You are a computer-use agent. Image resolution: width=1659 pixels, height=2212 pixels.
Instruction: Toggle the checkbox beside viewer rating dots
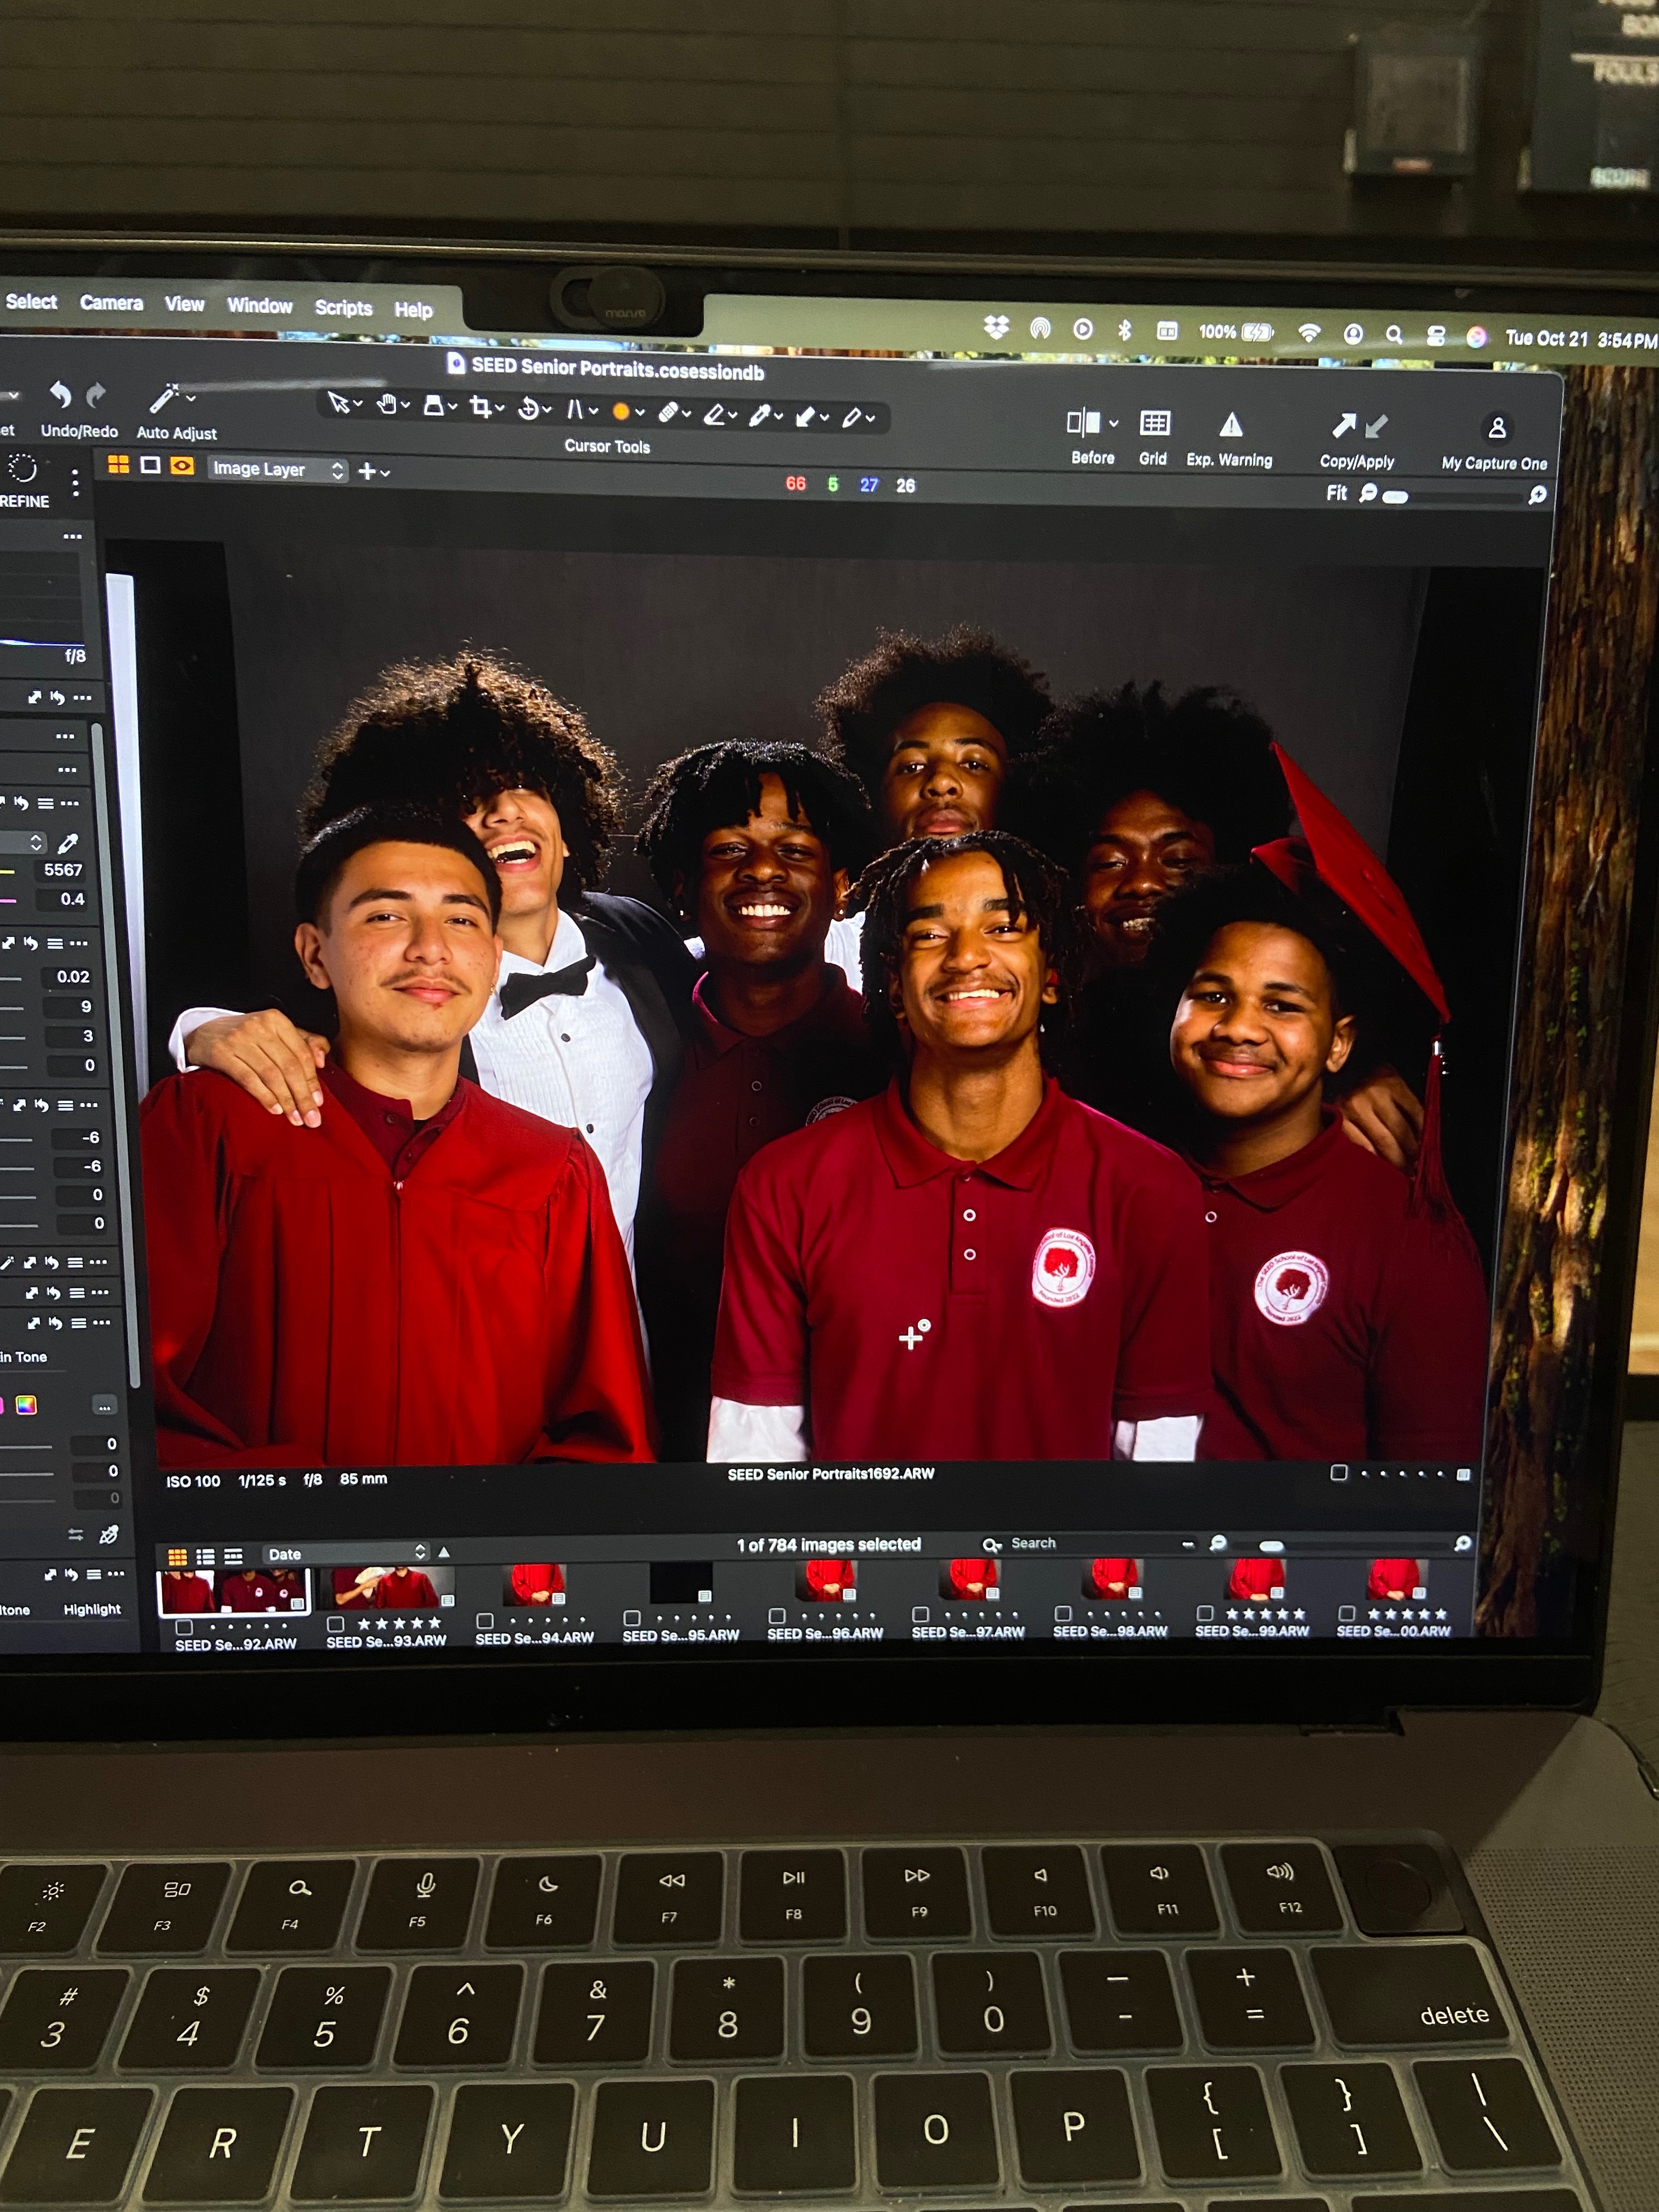pos(1339,1472)
